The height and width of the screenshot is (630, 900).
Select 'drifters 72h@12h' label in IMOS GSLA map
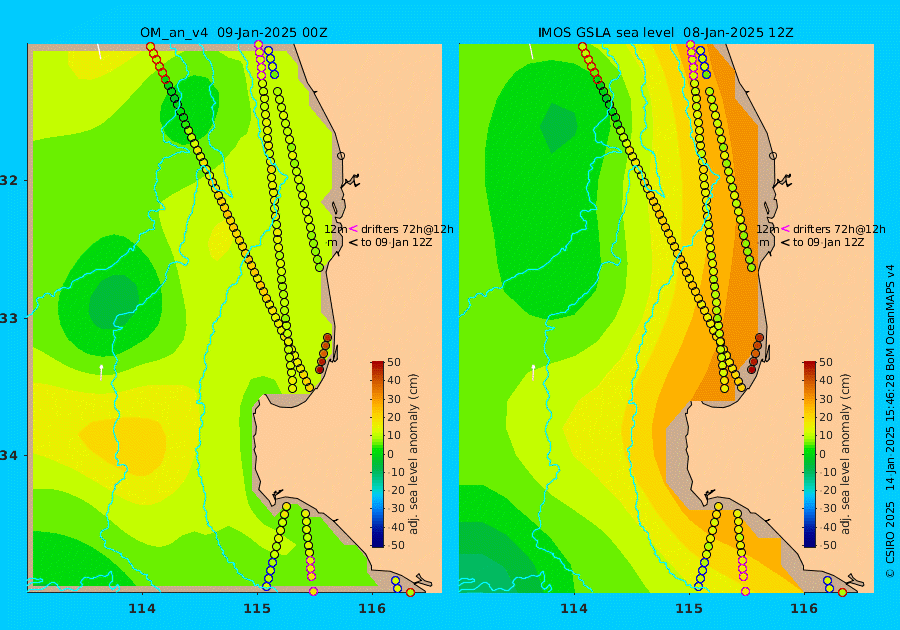point(839,229)
